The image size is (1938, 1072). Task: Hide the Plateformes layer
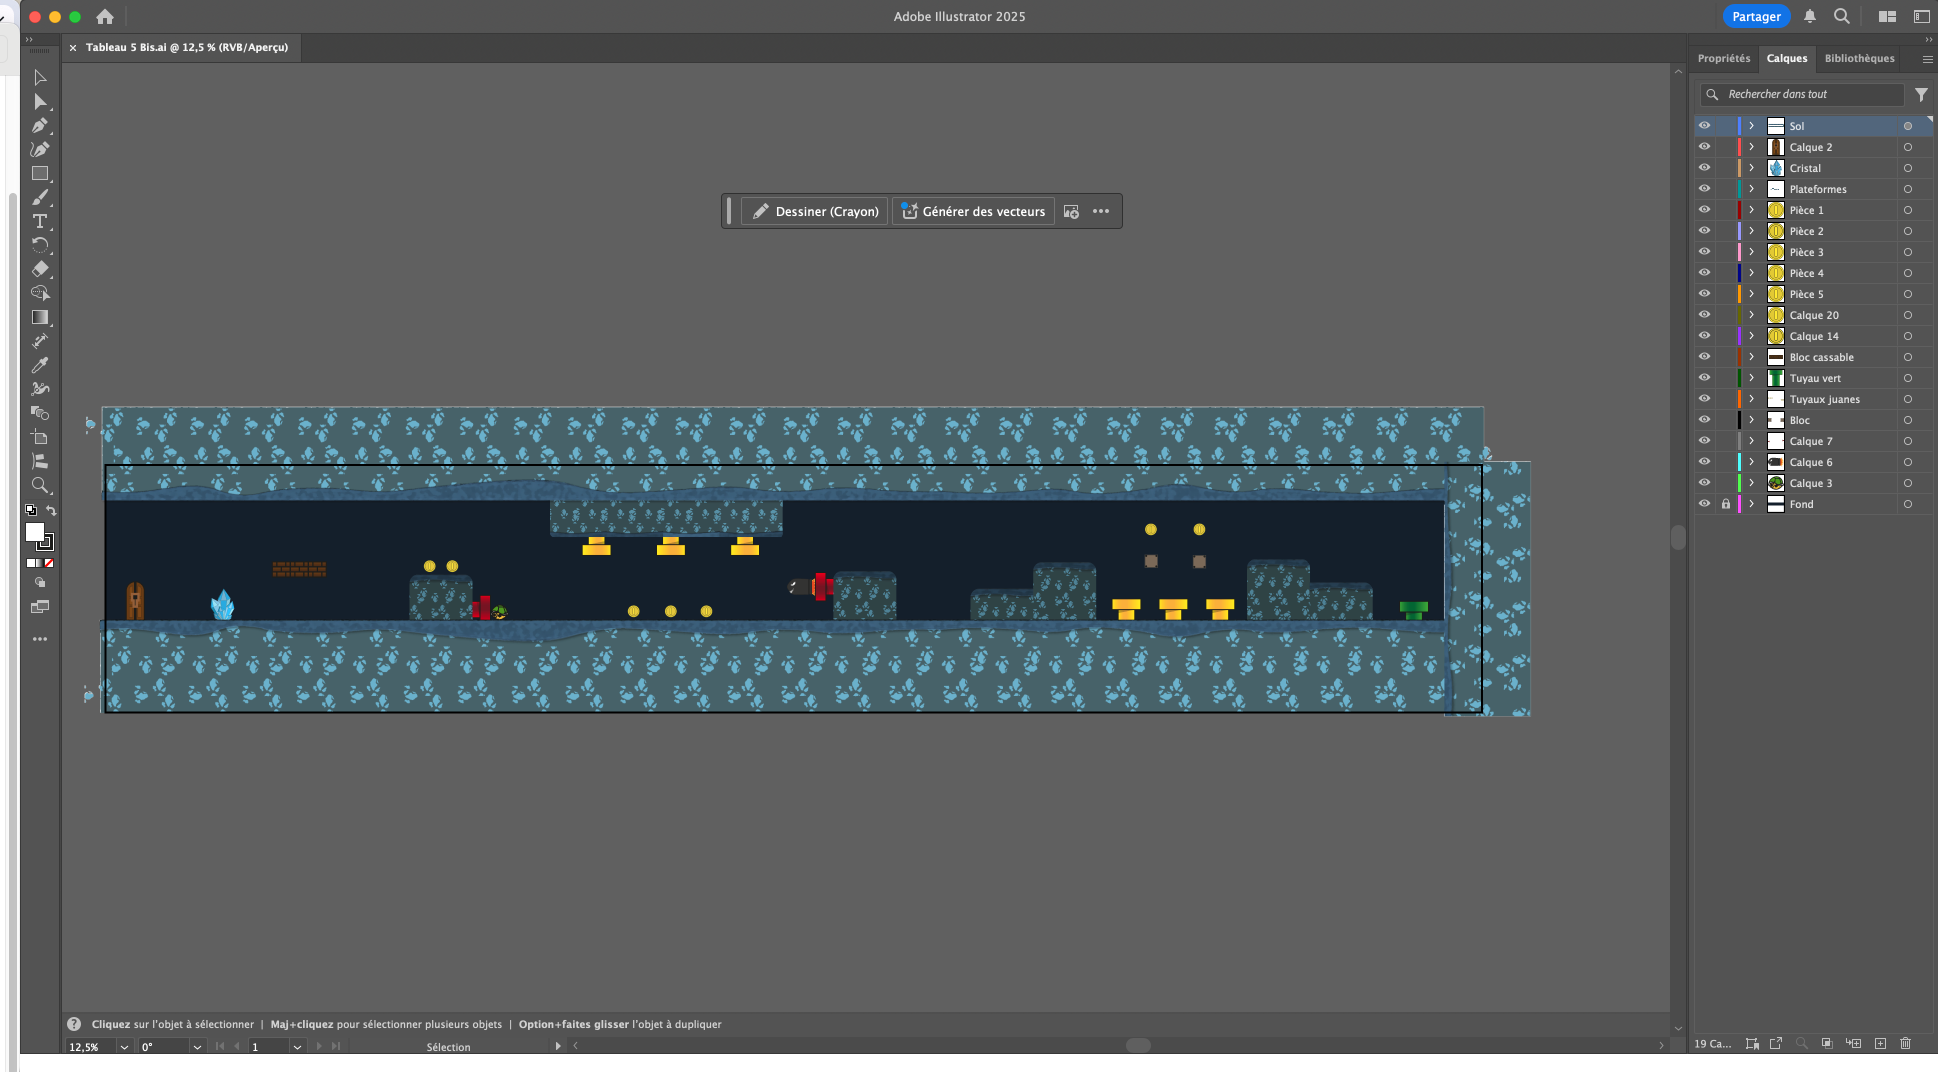pos(1704,189)
